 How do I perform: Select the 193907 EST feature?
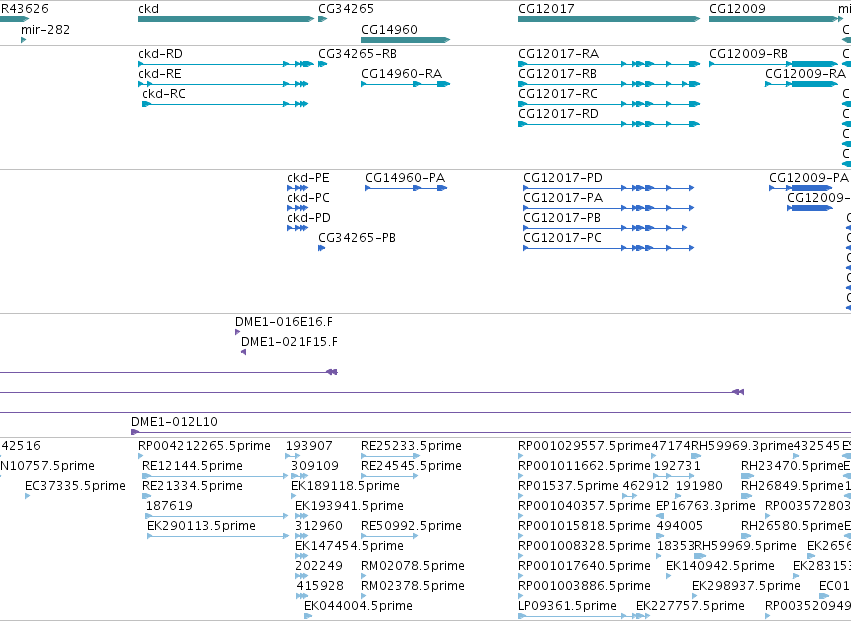point(293,456)
